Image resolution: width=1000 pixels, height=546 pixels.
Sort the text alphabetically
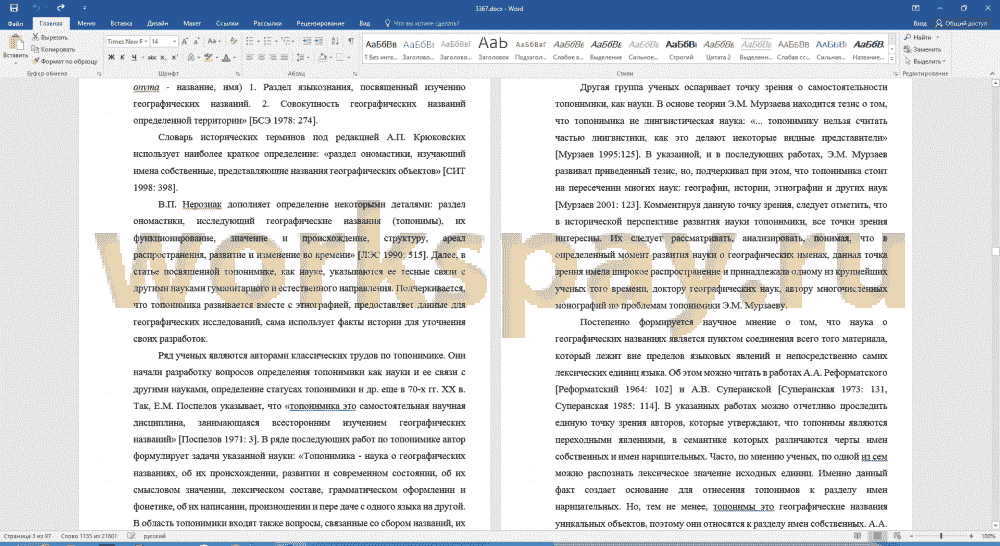[x=335, y=41]
